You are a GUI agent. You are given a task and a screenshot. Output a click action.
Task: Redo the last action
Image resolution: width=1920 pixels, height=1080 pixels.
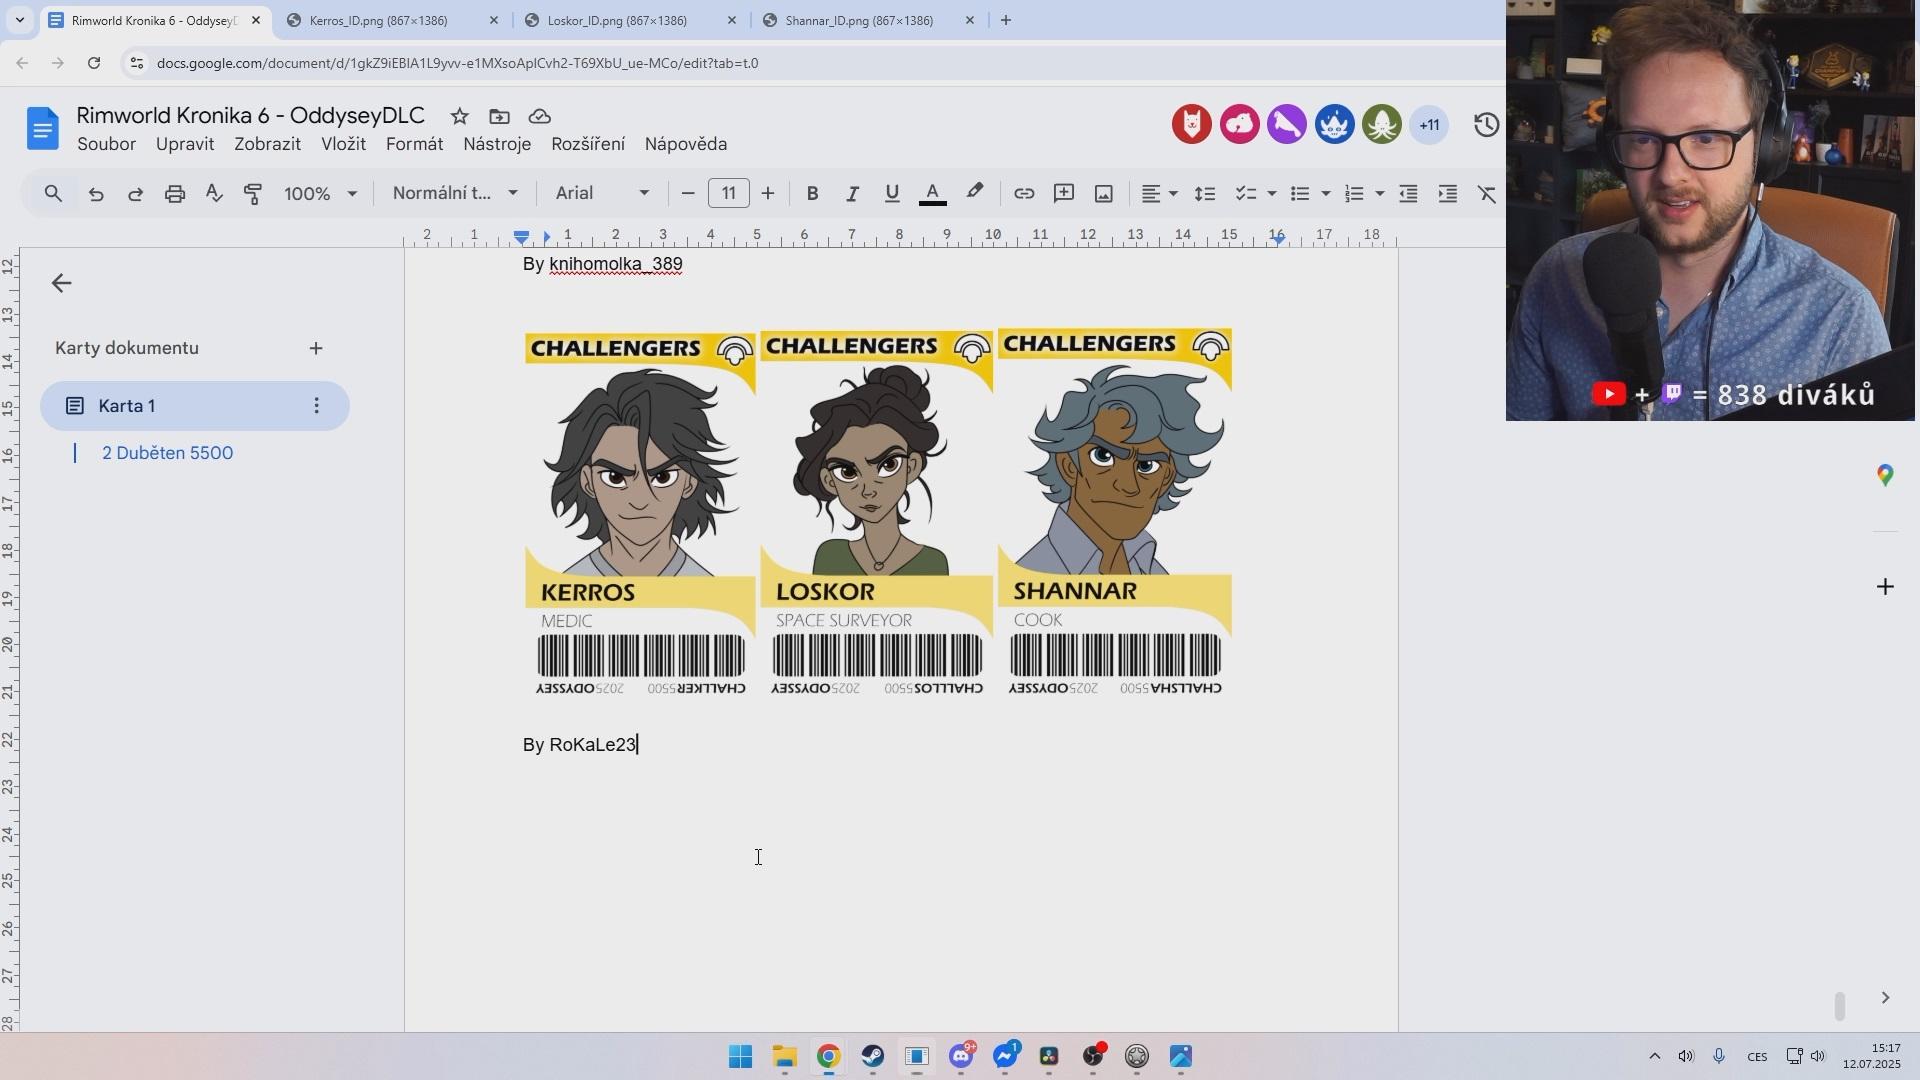(x=135, y=194)
